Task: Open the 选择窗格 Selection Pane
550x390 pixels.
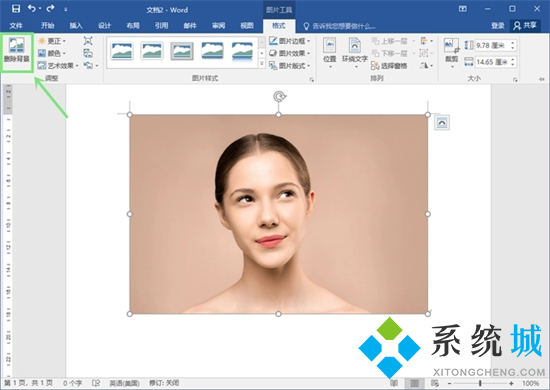Action: [389, 66]
